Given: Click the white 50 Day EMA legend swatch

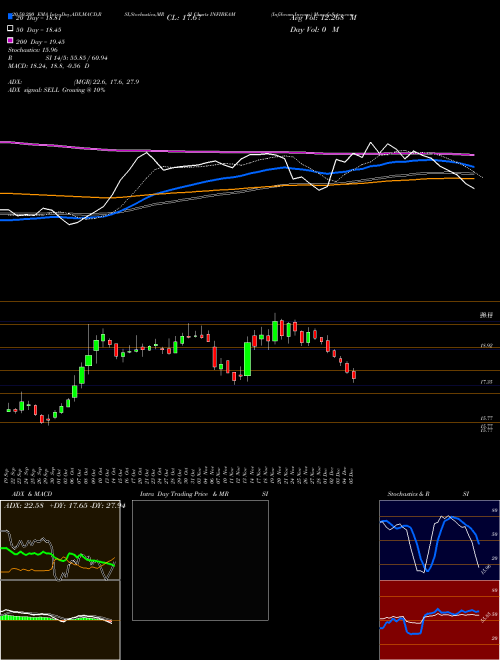Looking at the screenshot, I should coord(10,29).
